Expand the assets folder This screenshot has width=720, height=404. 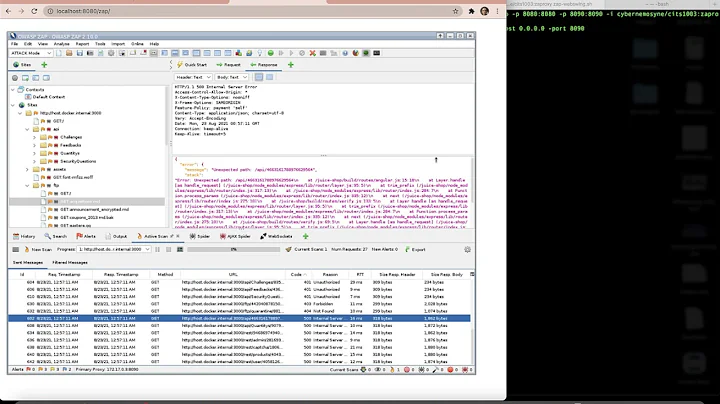point(27,169)
